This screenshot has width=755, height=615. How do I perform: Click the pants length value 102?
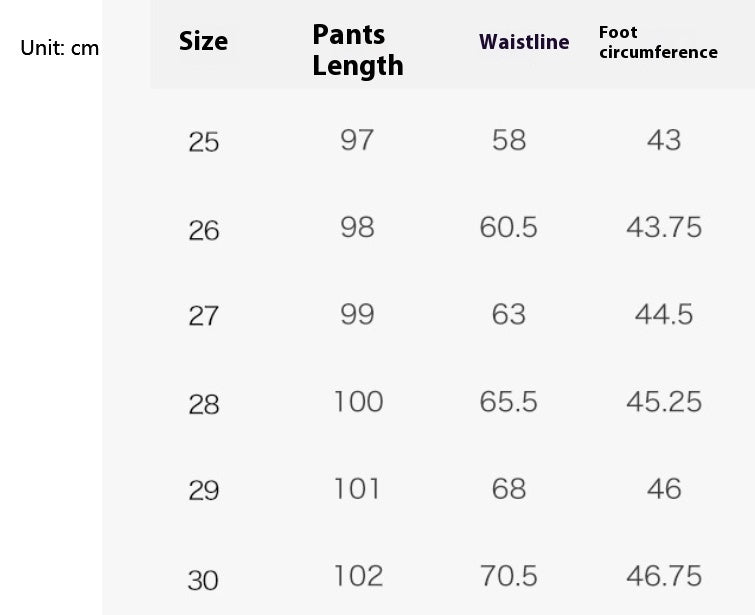358,576
